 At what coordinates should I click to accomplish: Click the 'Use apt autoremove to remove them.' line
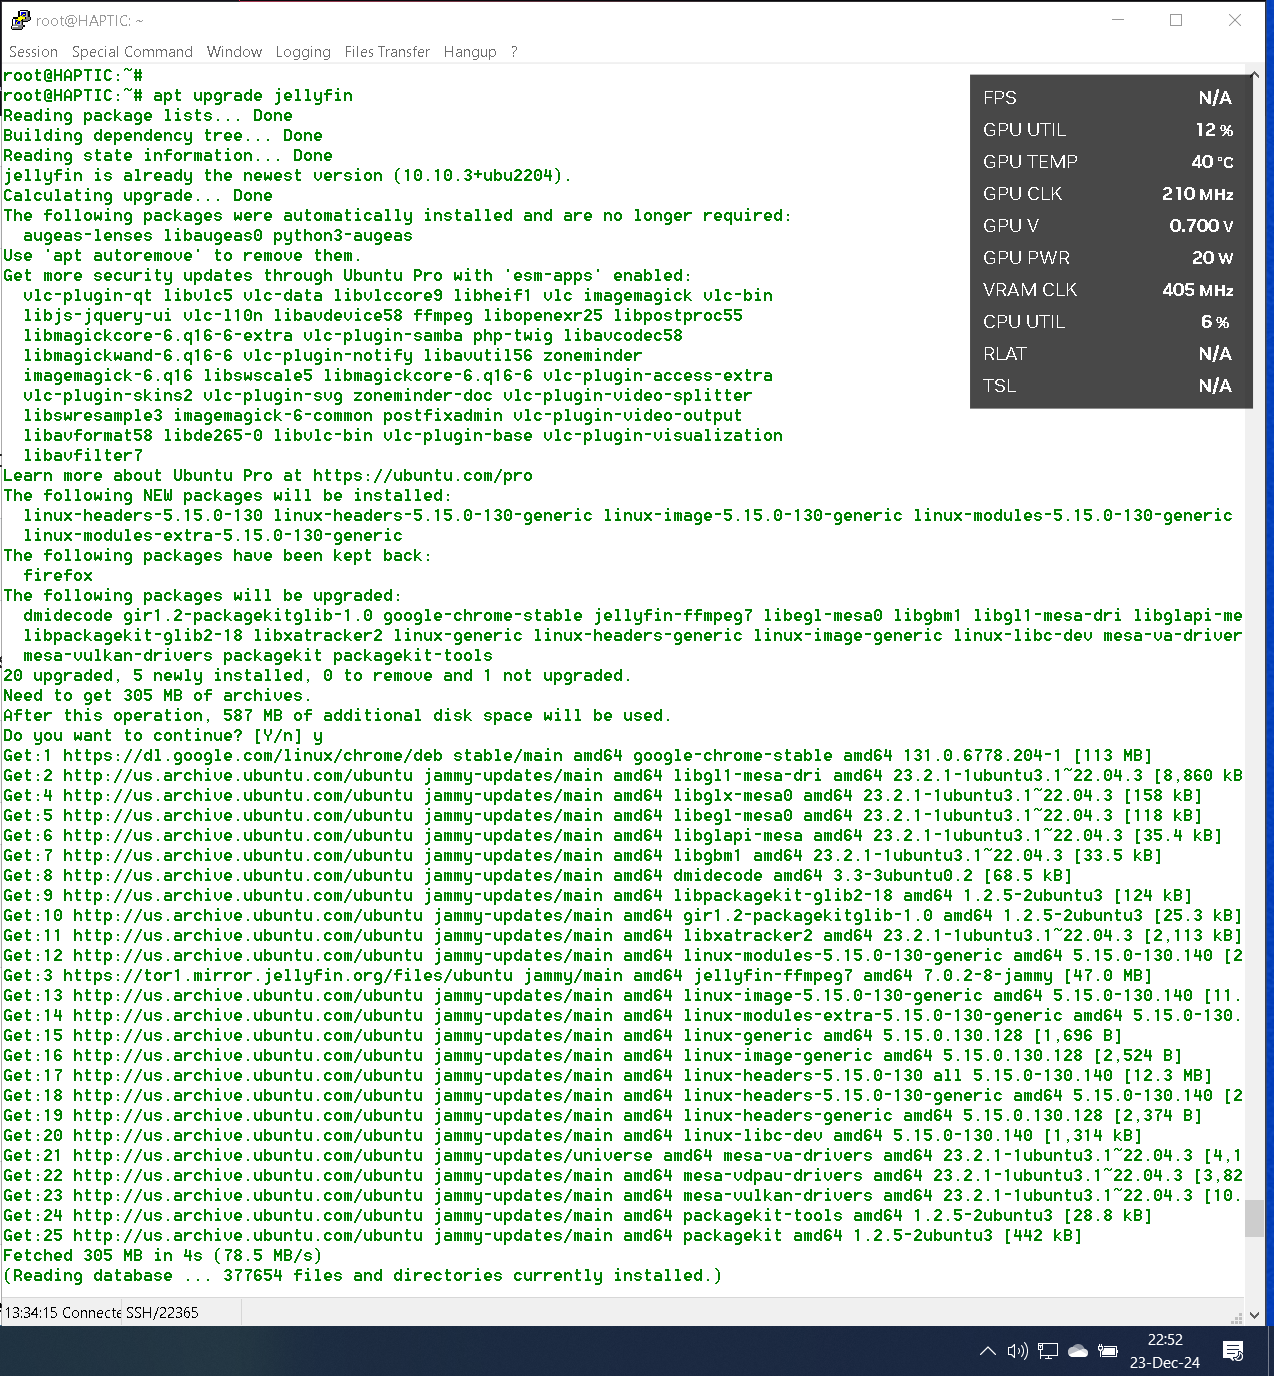(183, 256)
